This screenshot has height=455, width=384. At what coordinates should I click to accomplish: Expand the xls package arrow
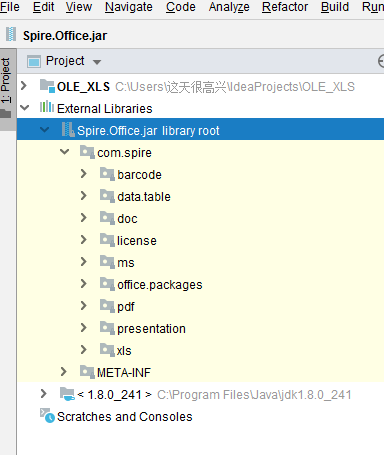pyautogui.click(x=84, y=350)
